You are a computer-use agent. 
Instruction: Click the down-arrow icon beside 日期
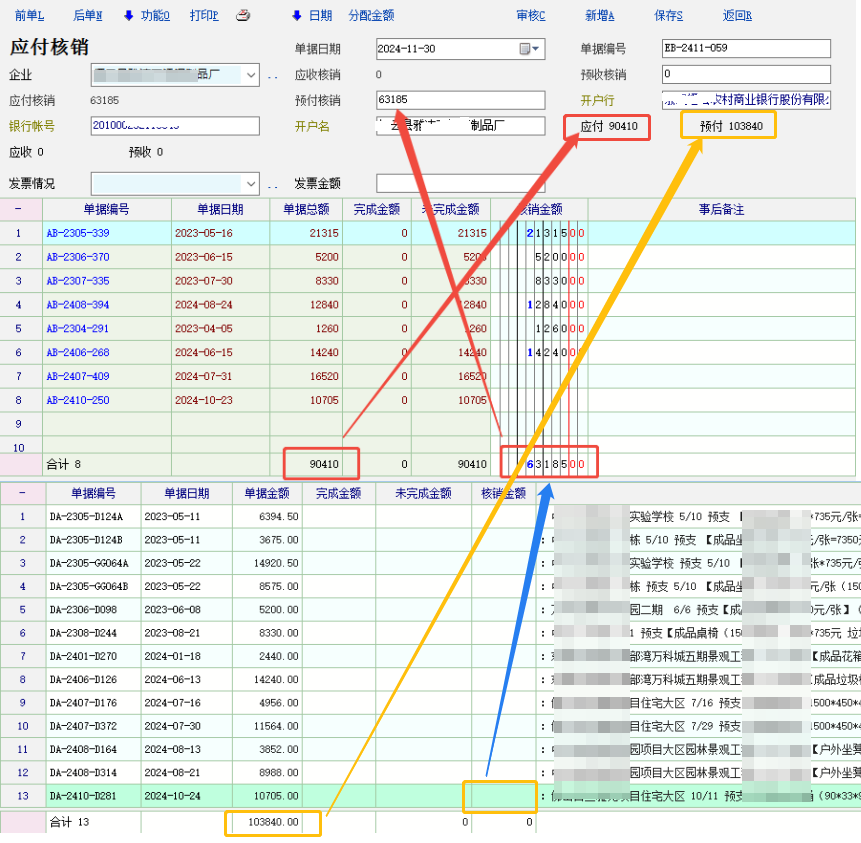coord(297,16)
